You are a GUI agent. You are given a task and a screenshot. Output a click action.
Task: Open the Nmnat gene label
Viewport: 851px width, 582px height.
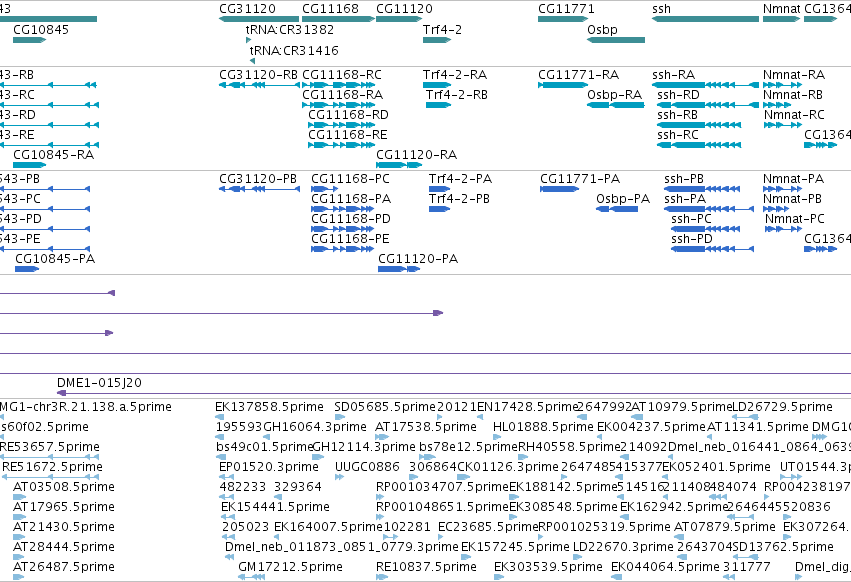pos(781,9)
